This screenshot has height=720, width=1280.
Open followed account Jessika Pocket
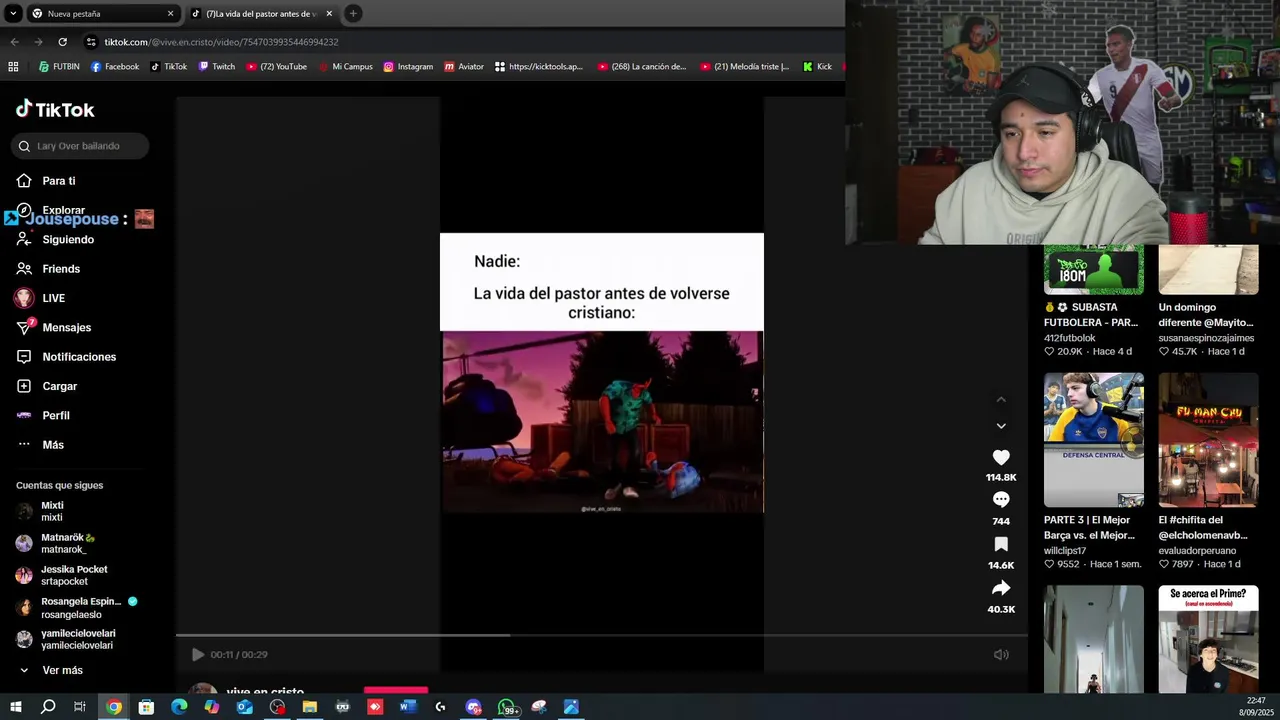[62, 575]
